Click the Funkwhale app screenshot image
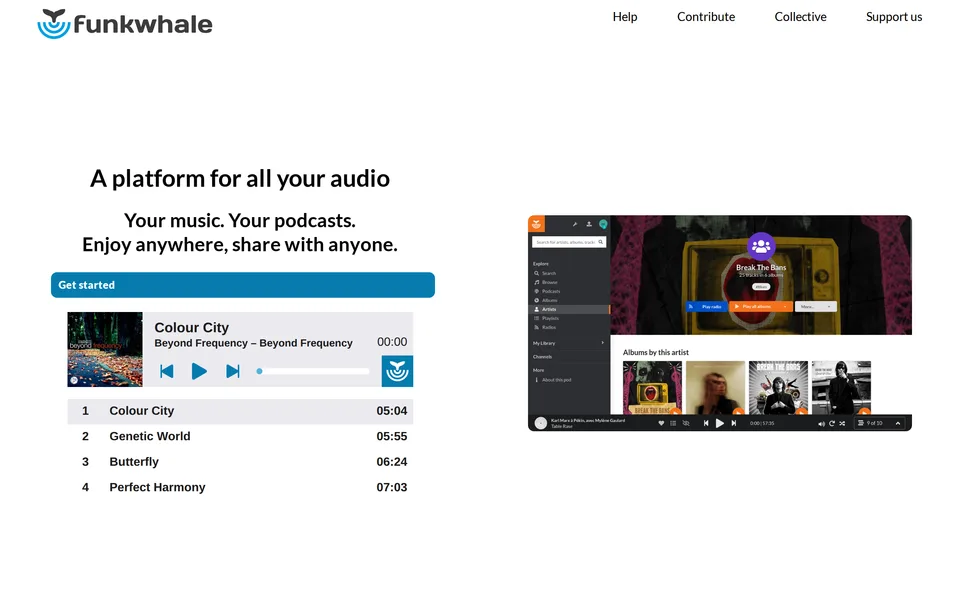The width and height of the screenshot is (960, 600). click(720, 323)
